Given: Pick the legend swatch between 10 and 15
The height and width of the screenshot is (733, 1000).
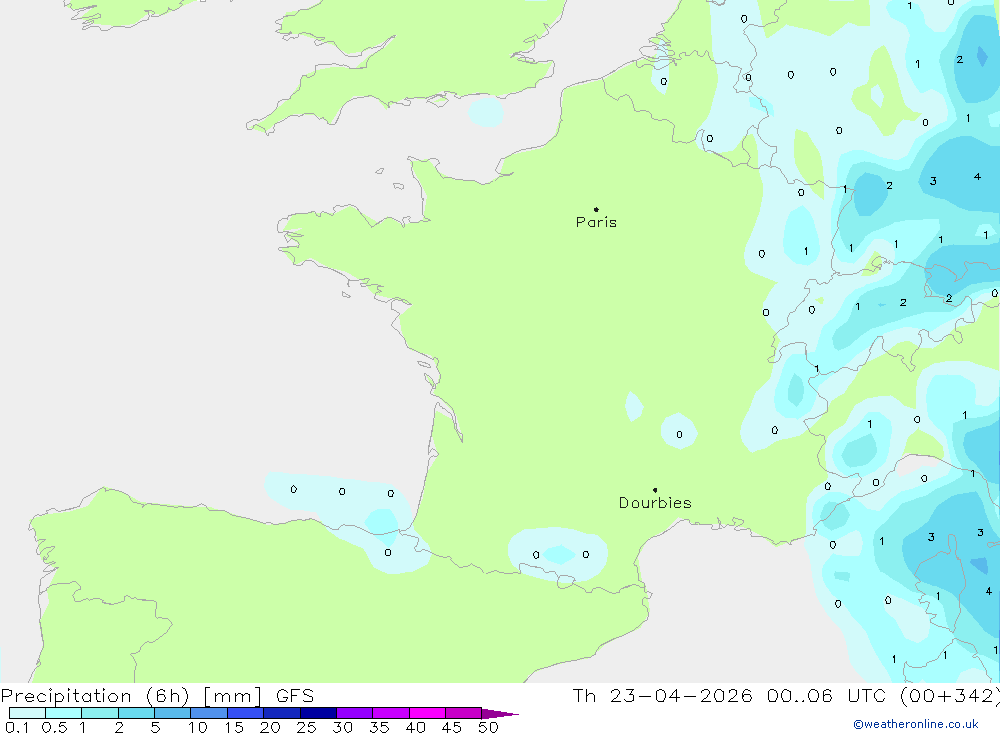Looking at the screenshot, I should (x=209, y=713).
